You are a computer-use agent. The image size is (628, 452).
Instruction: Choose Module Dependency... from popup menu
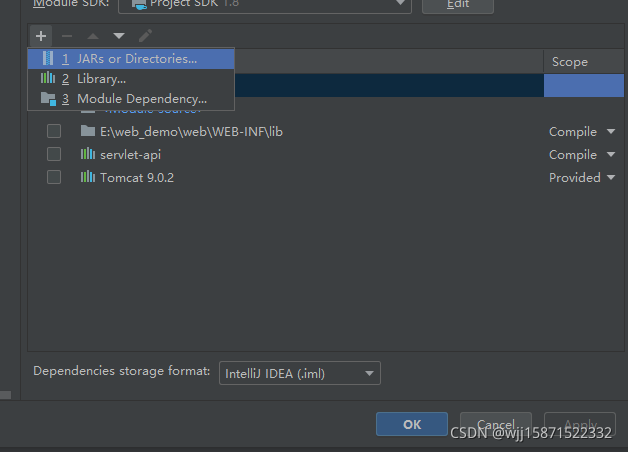pos(131,99)
